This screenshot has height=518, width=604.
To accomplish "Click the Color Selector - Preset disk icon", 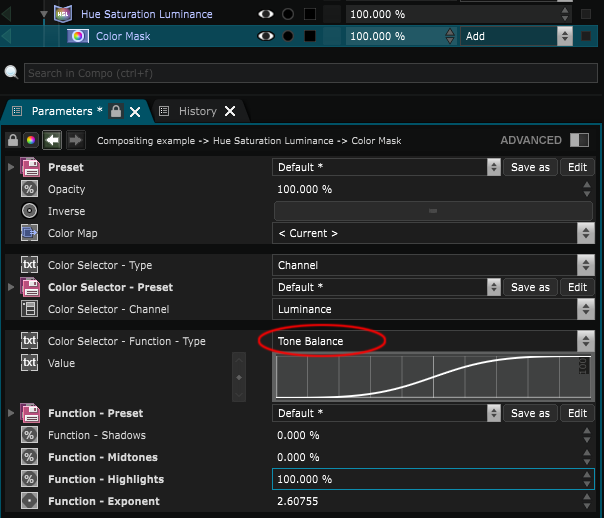I will coord(30,287).
